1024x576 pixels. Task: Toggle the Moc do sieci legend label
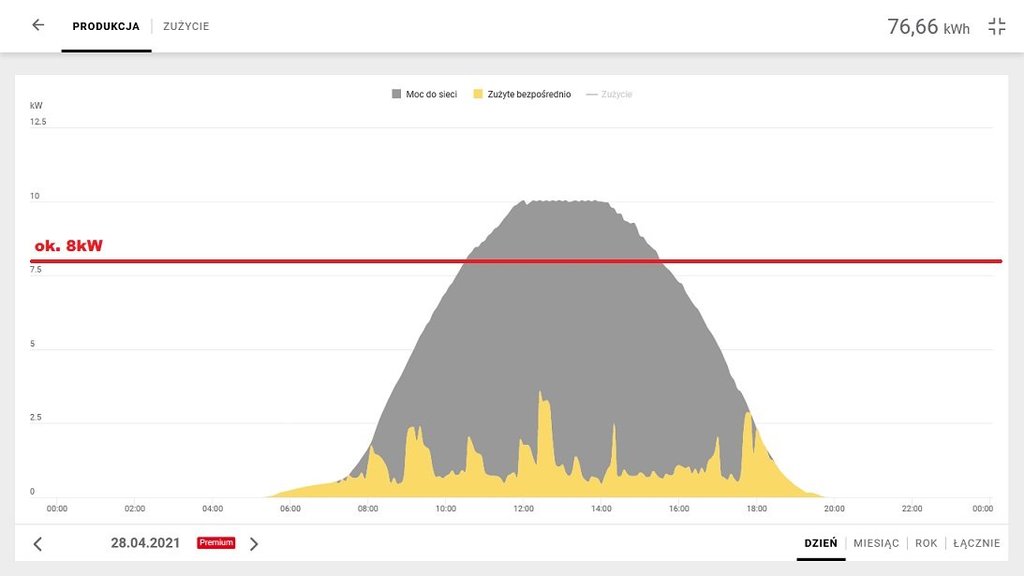pos(431,94)
